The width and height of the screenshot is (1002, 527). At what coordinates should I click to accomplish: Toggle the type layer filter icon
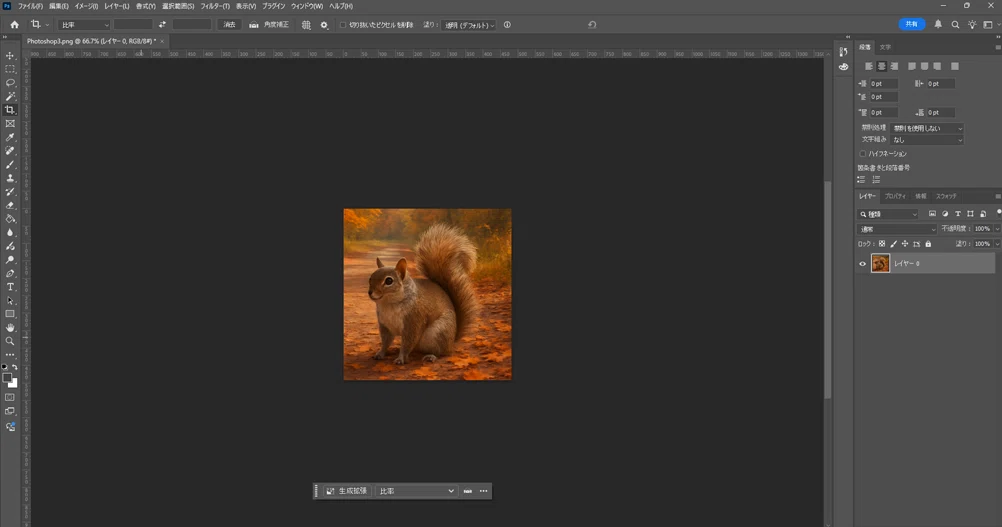click(x=957, y=214)
